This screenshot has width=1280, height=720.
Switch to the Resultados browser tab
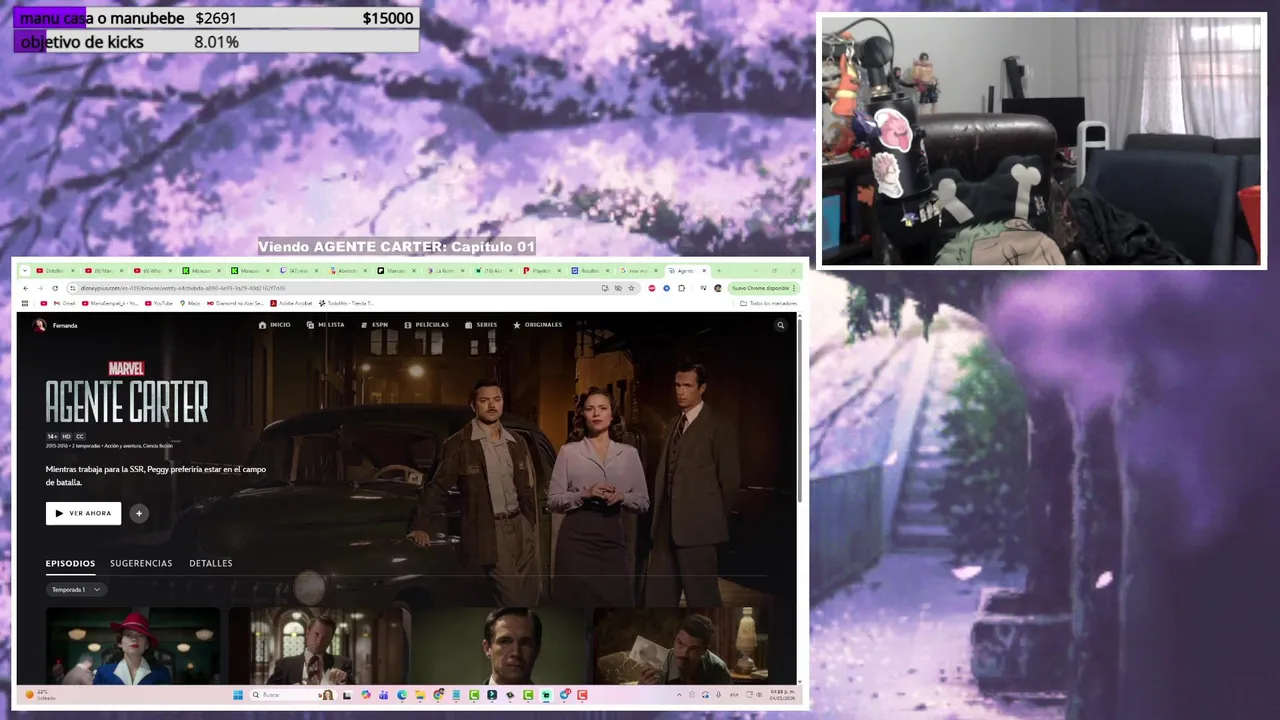click(x=590, y=271)
